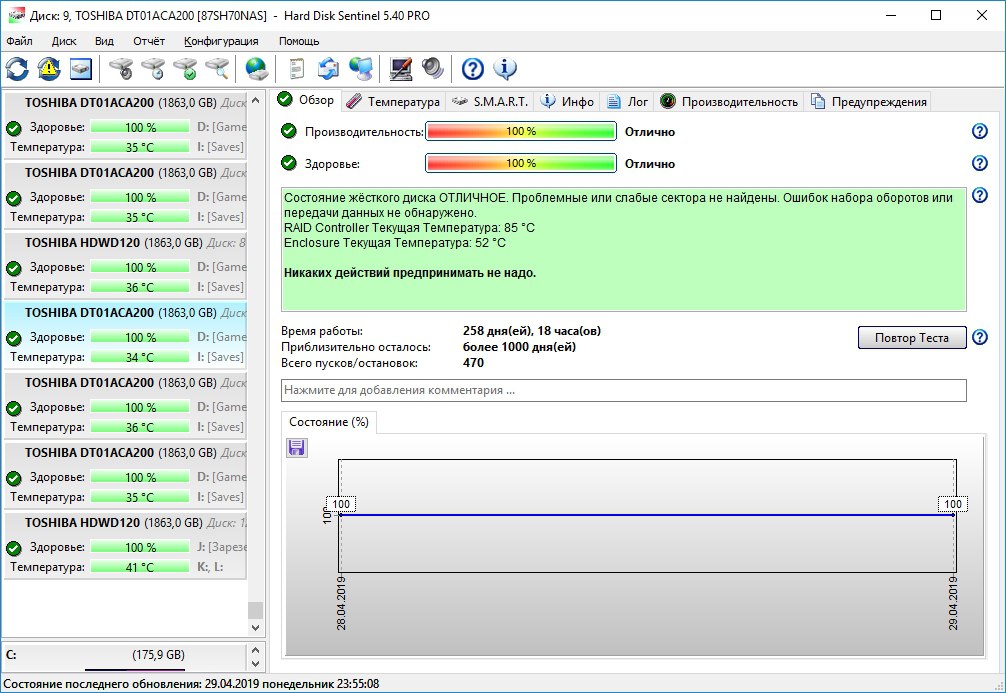The image size is (1006, 693).
Task: Click the right 100 data label on chart
Action: (953, 504)
